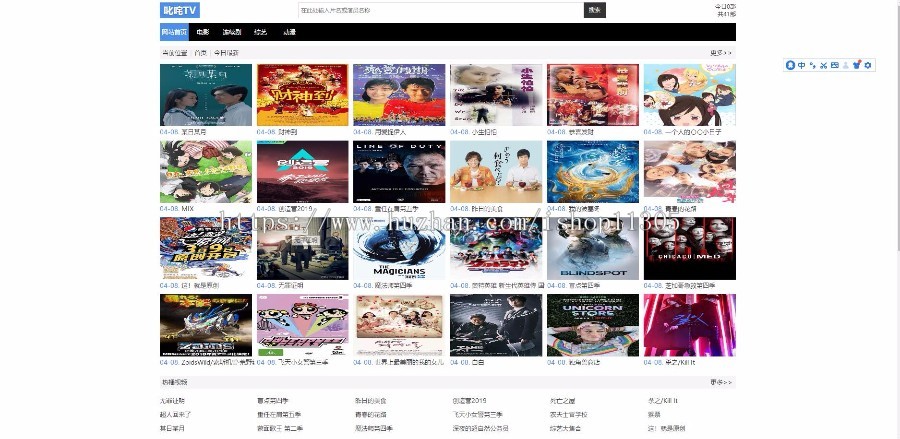The height and width of the screenshot is (439, 900).
Task: Click '创造营2019' in the bottom text list
Action: coord(470,401)
